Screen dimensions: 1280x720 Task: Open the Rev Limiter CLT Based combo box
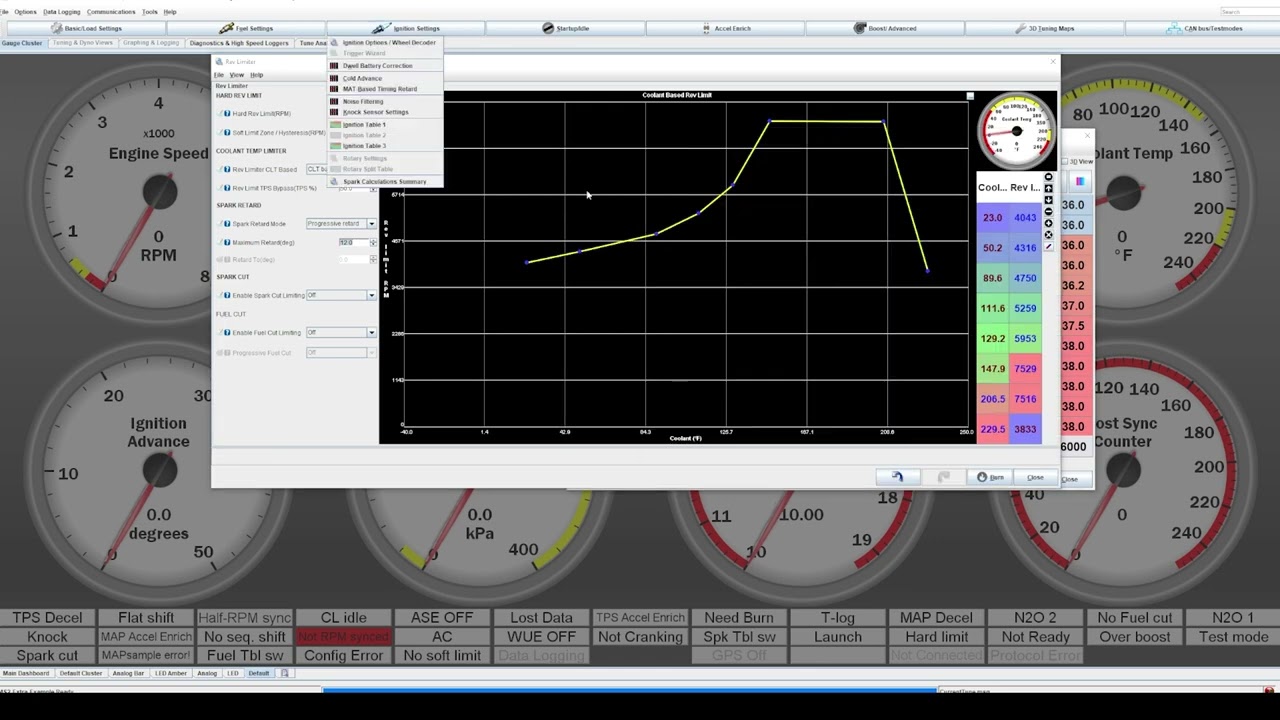(317, 169)
